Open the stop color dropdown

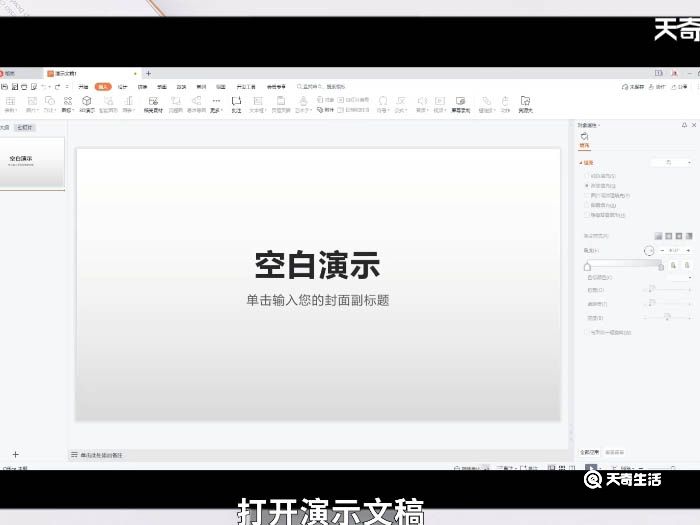point(680,278)
